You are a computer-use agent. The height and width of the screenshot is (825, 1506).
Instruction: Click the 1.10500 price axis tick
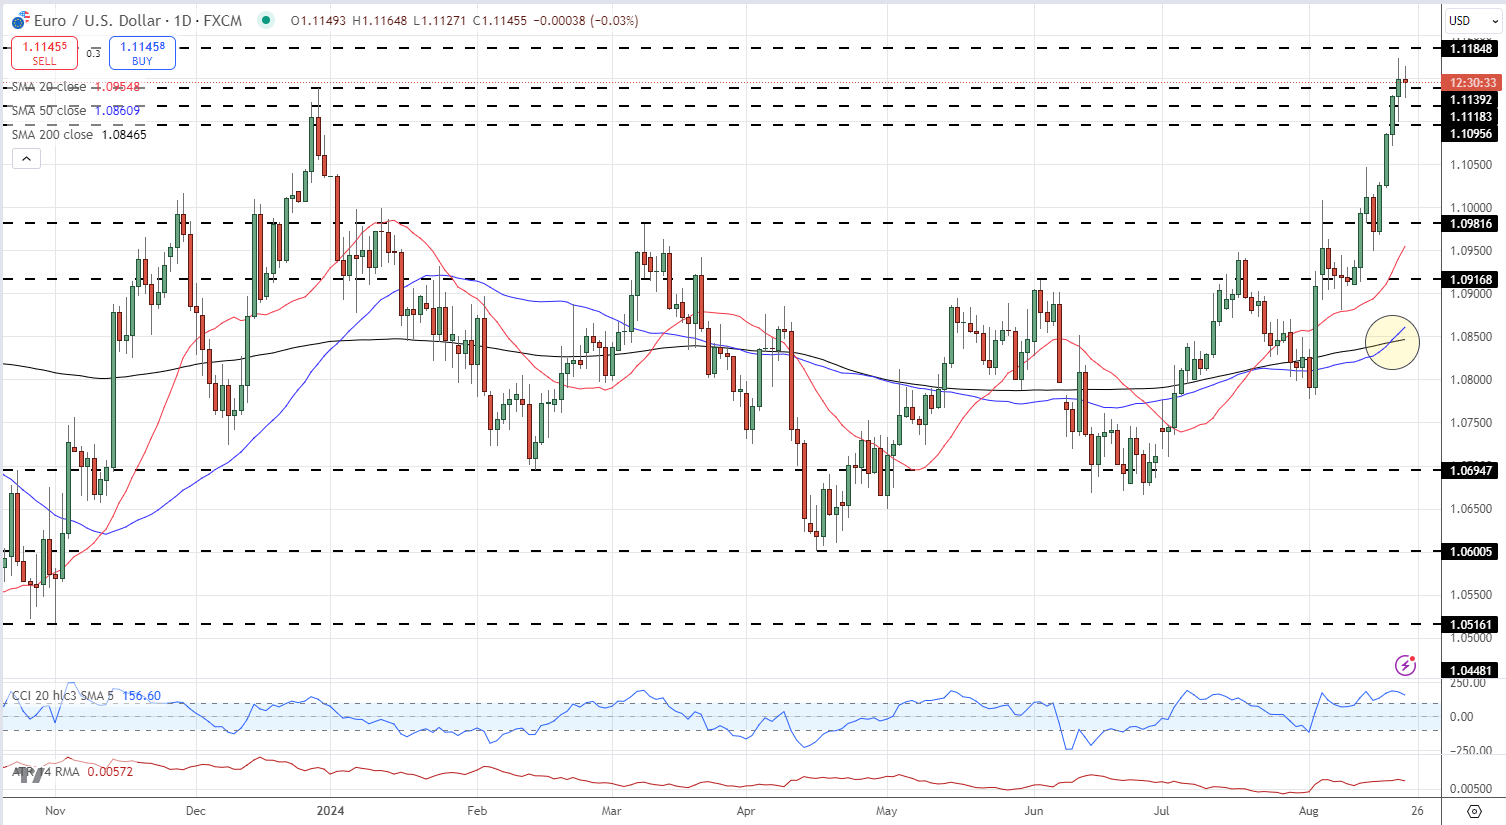tap(1471, 165)
